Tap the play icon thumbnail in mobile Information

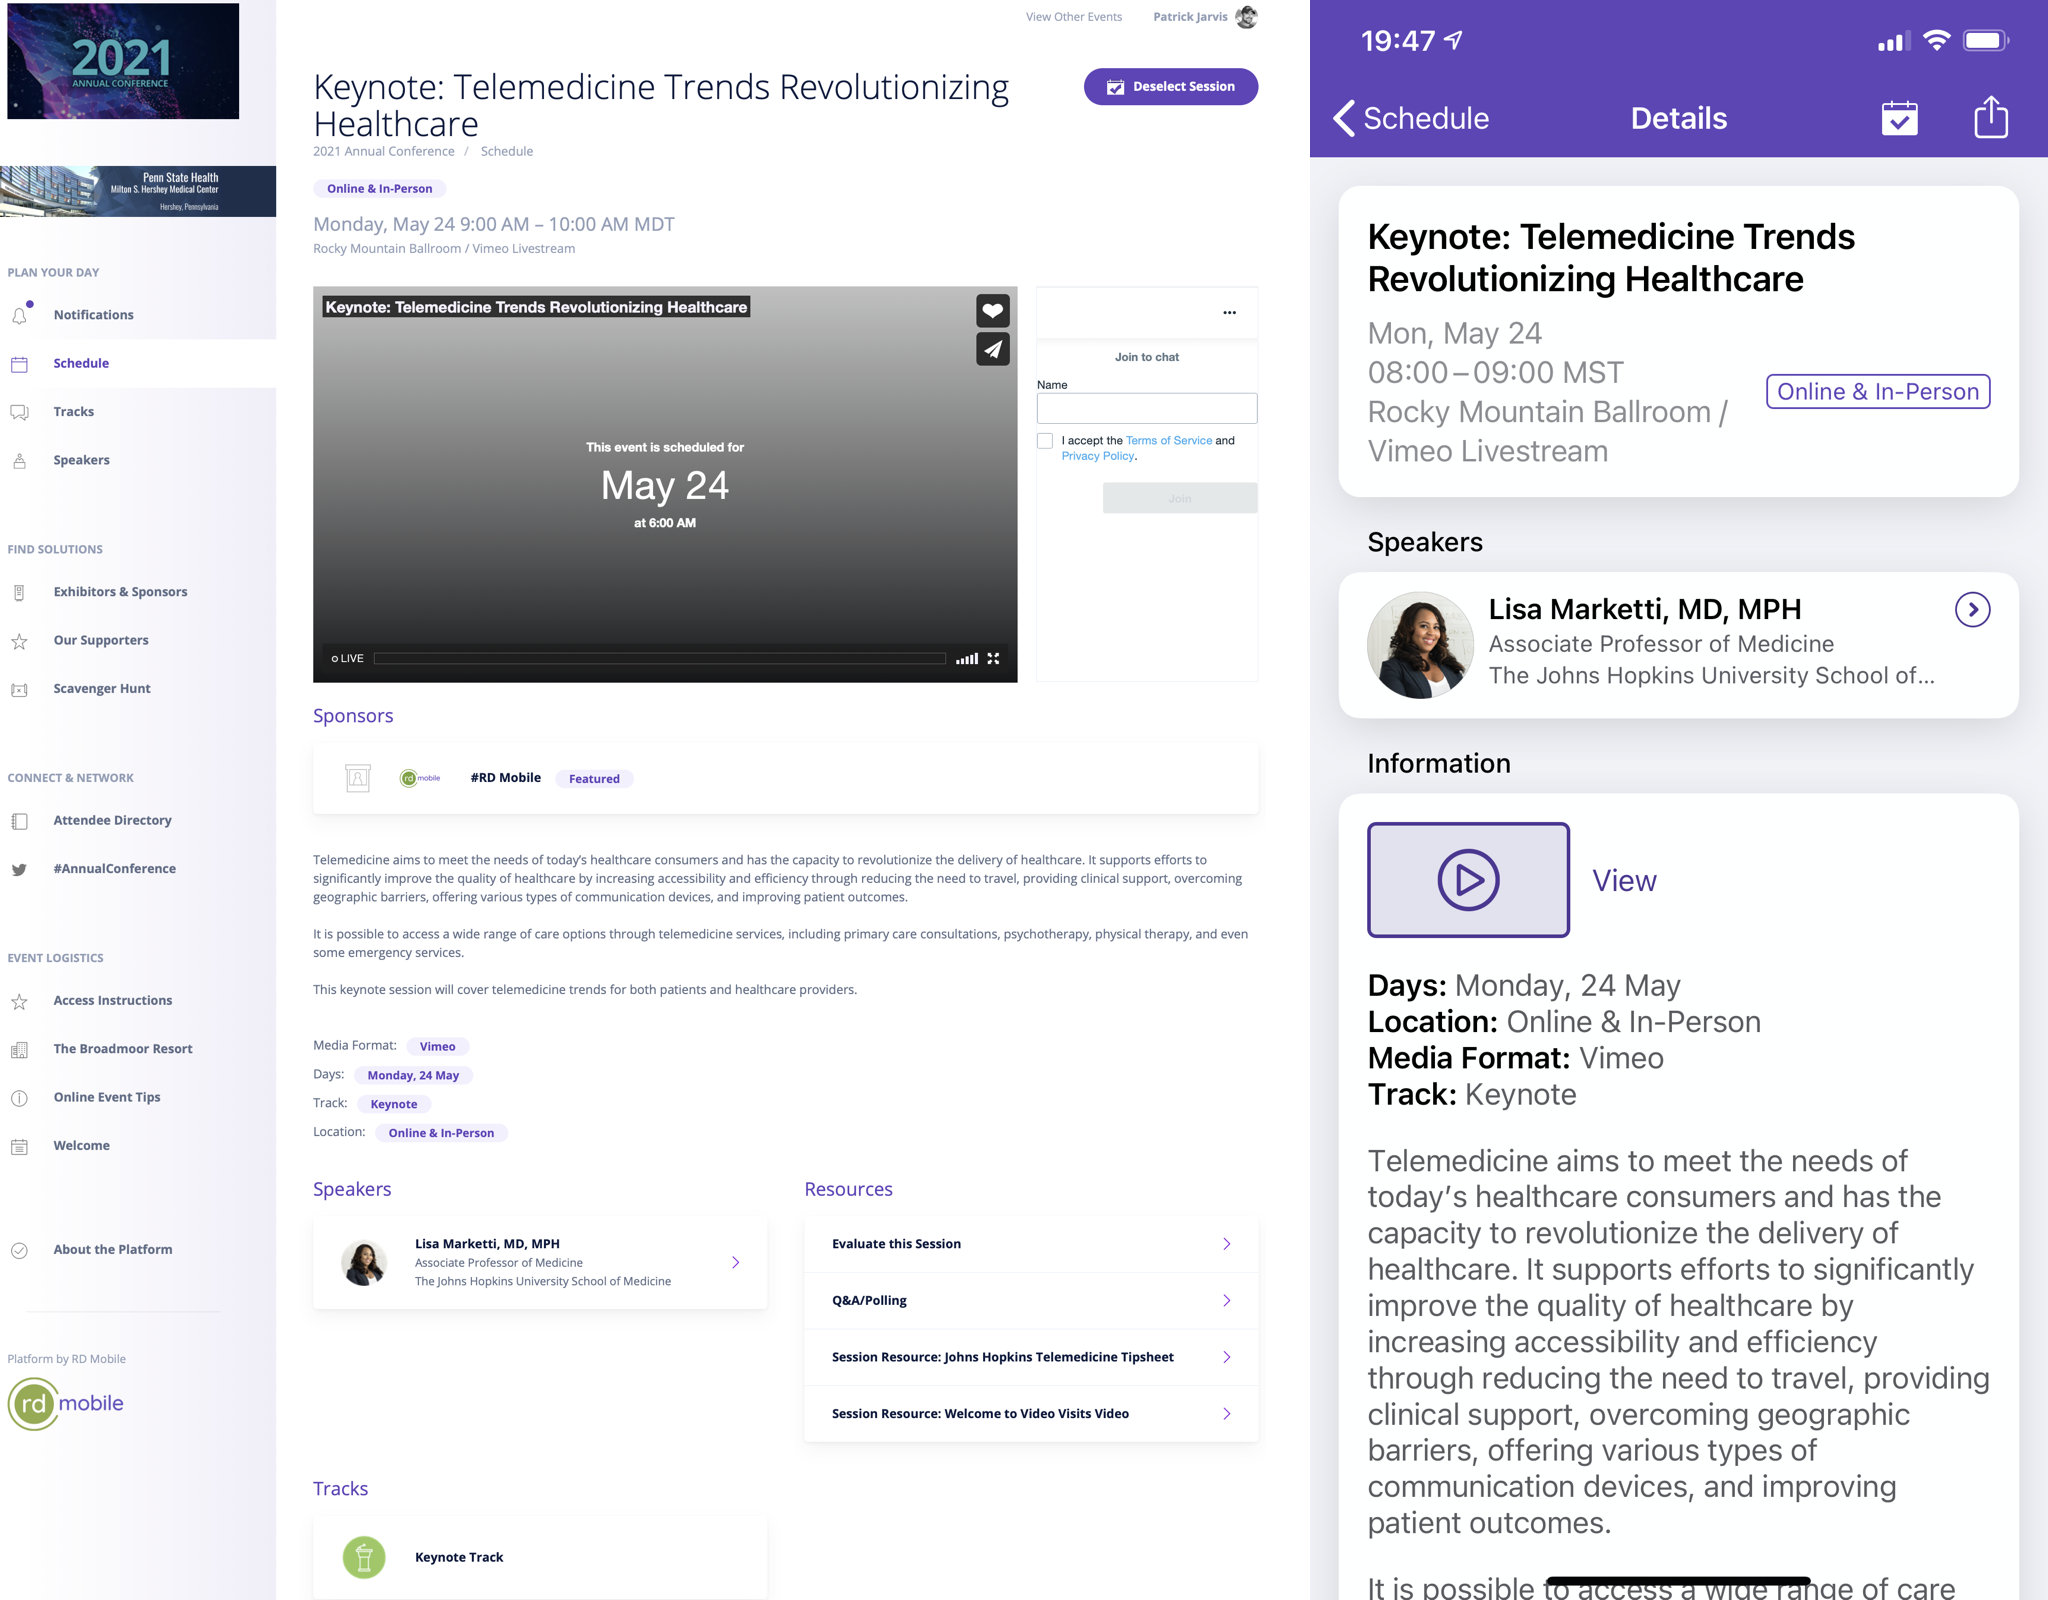(1467, 880)
